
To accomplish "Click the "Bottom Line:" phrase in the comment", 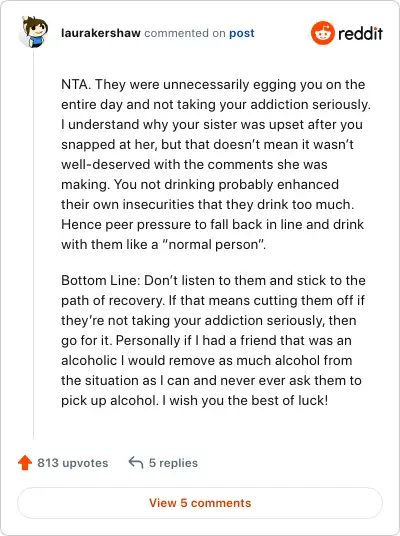I will [101, 280].
